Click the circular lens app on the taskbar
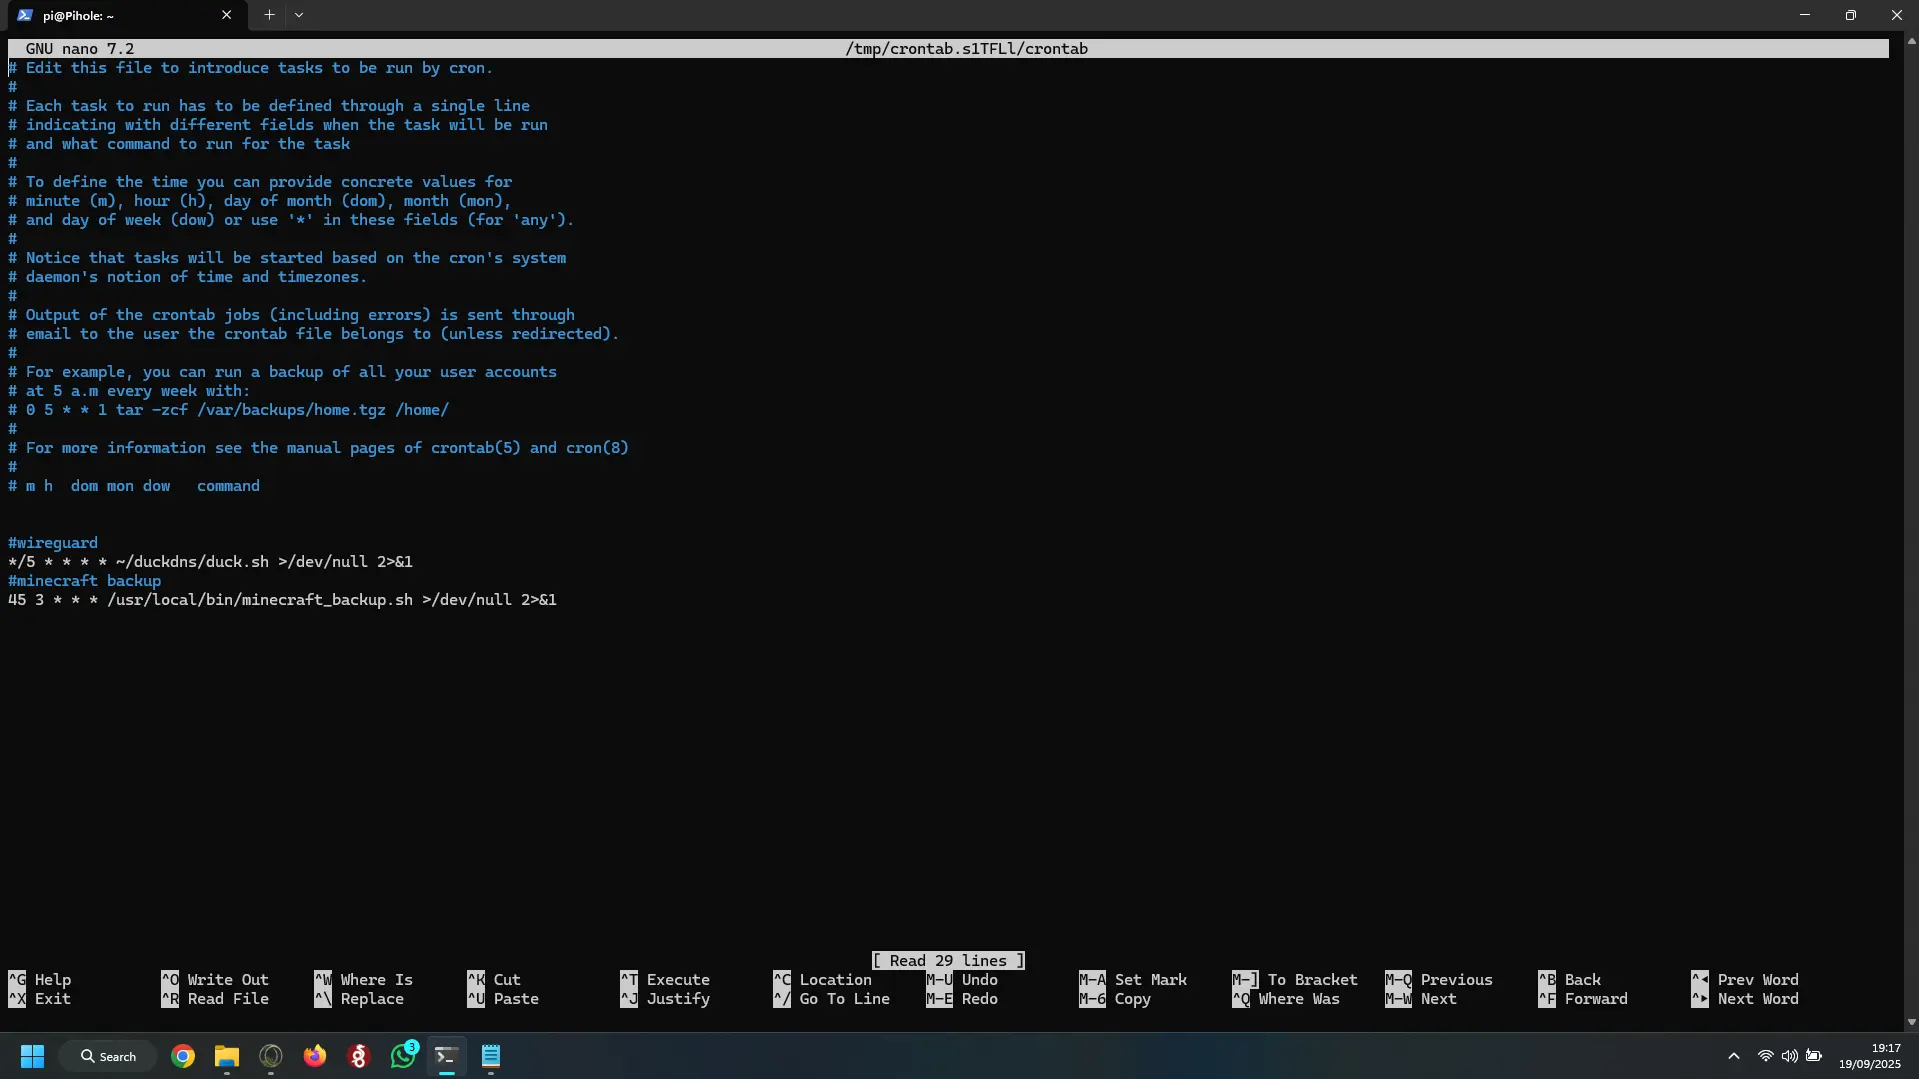The image size is (1919, 1079). (270, 1056)
